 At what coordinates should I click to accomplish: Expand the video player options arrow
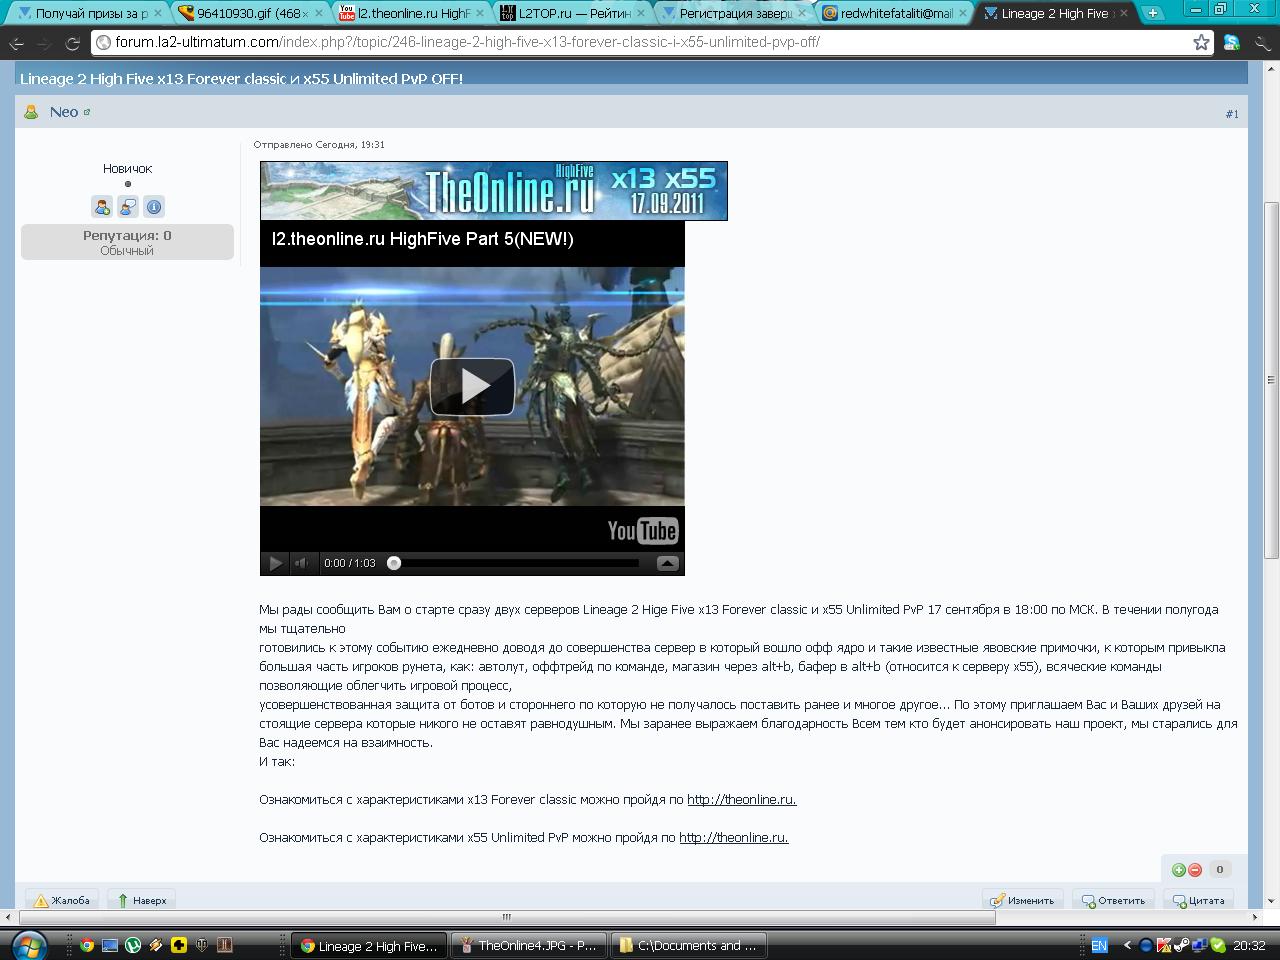(x=668, y=563)
